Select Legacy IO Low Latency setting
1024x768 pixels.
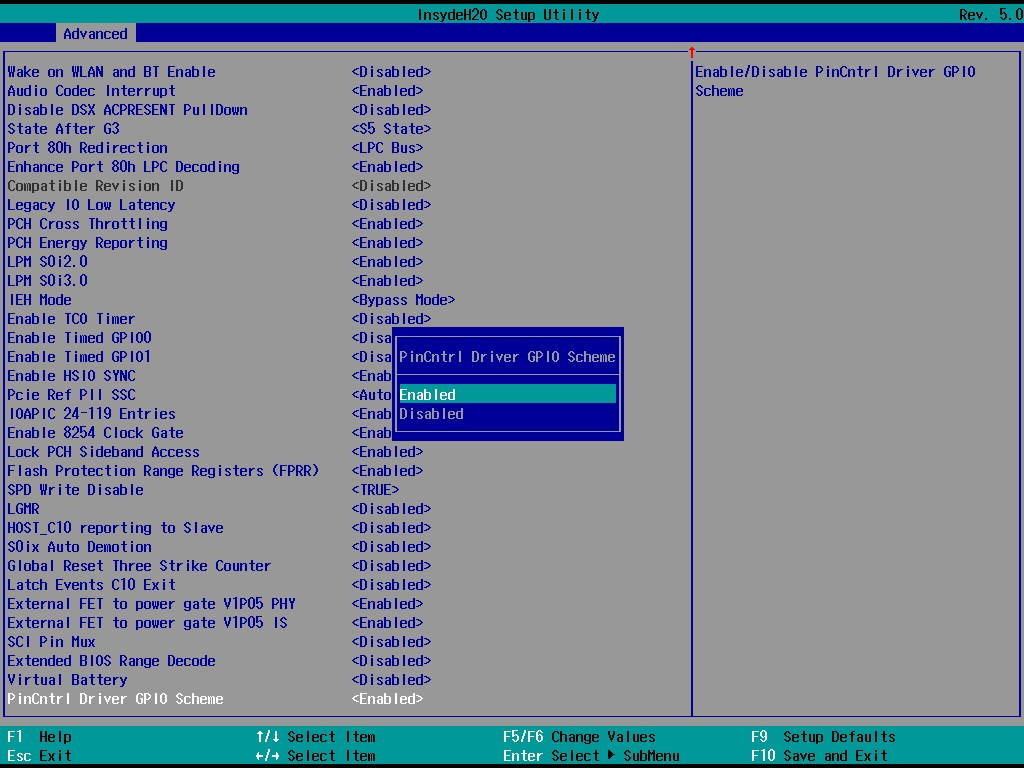(91, 204)
